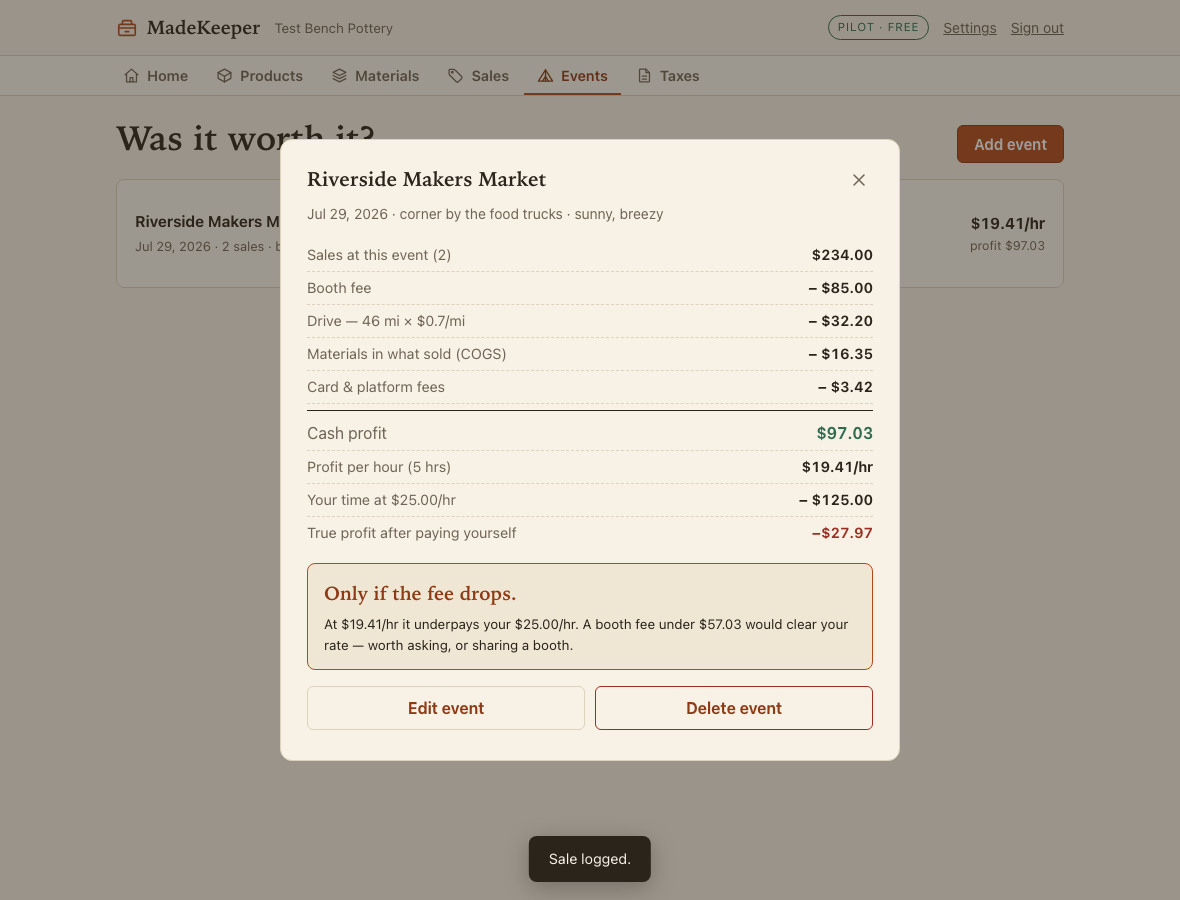Click 'Materials in what sold (COGS)' label
This screenshot has width=1180, height=900.
click(406, 354)
